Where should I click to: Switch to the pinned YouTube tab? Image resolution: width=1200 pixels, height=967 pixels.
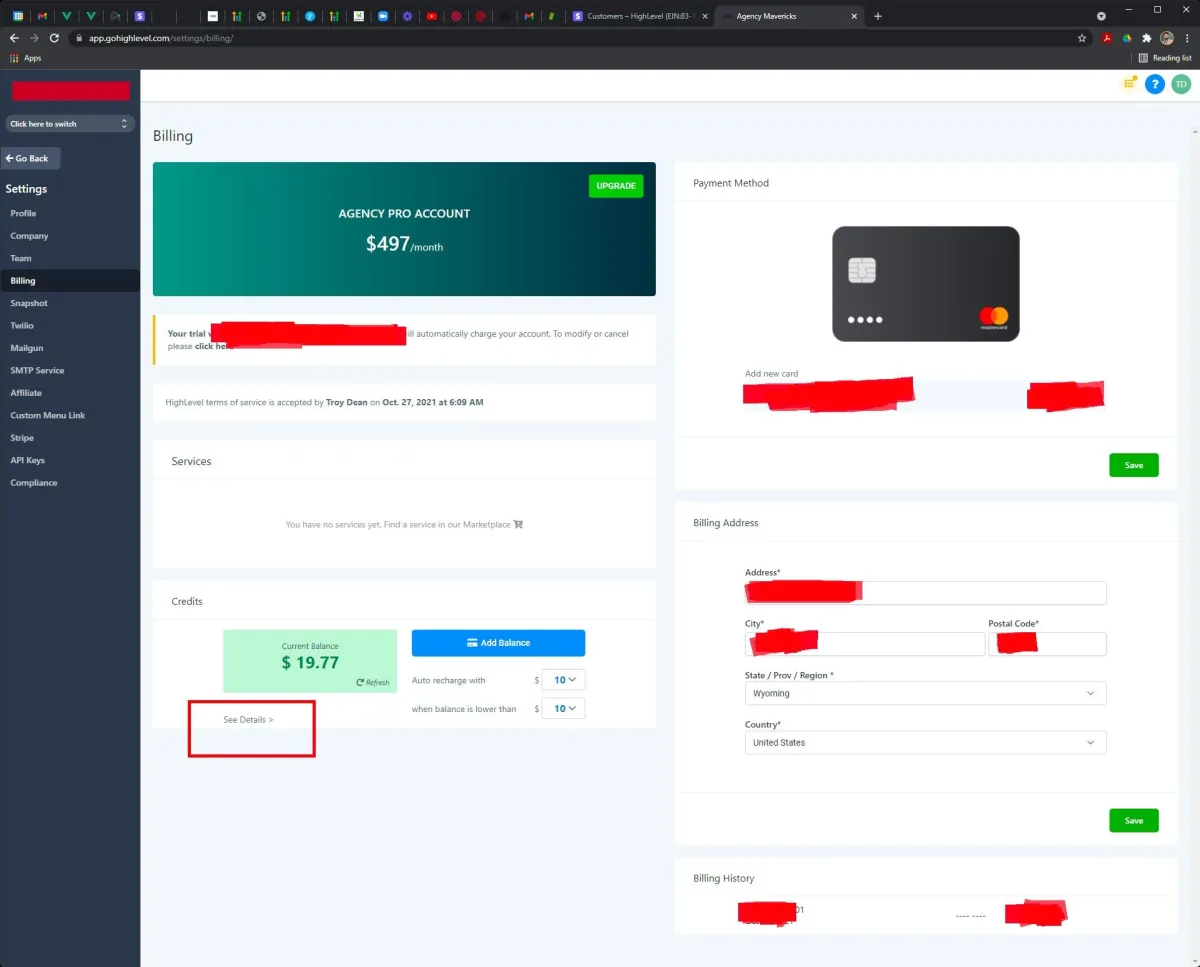pos(431,16)
